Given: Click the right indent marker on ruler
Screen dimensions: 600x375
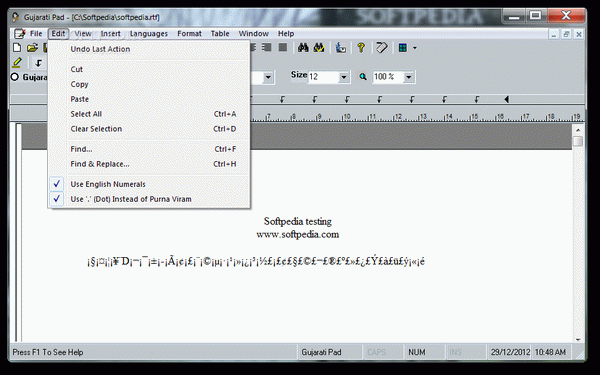Looking at the screenshot, I should pos(506,99).
